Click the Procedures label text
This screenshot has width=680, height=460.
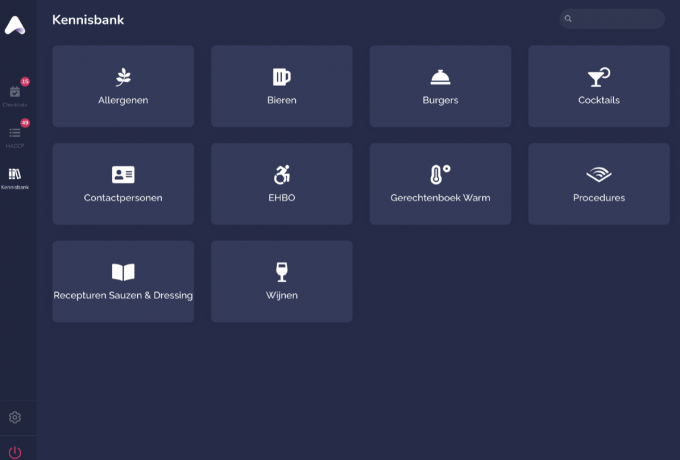coord(598,198)
